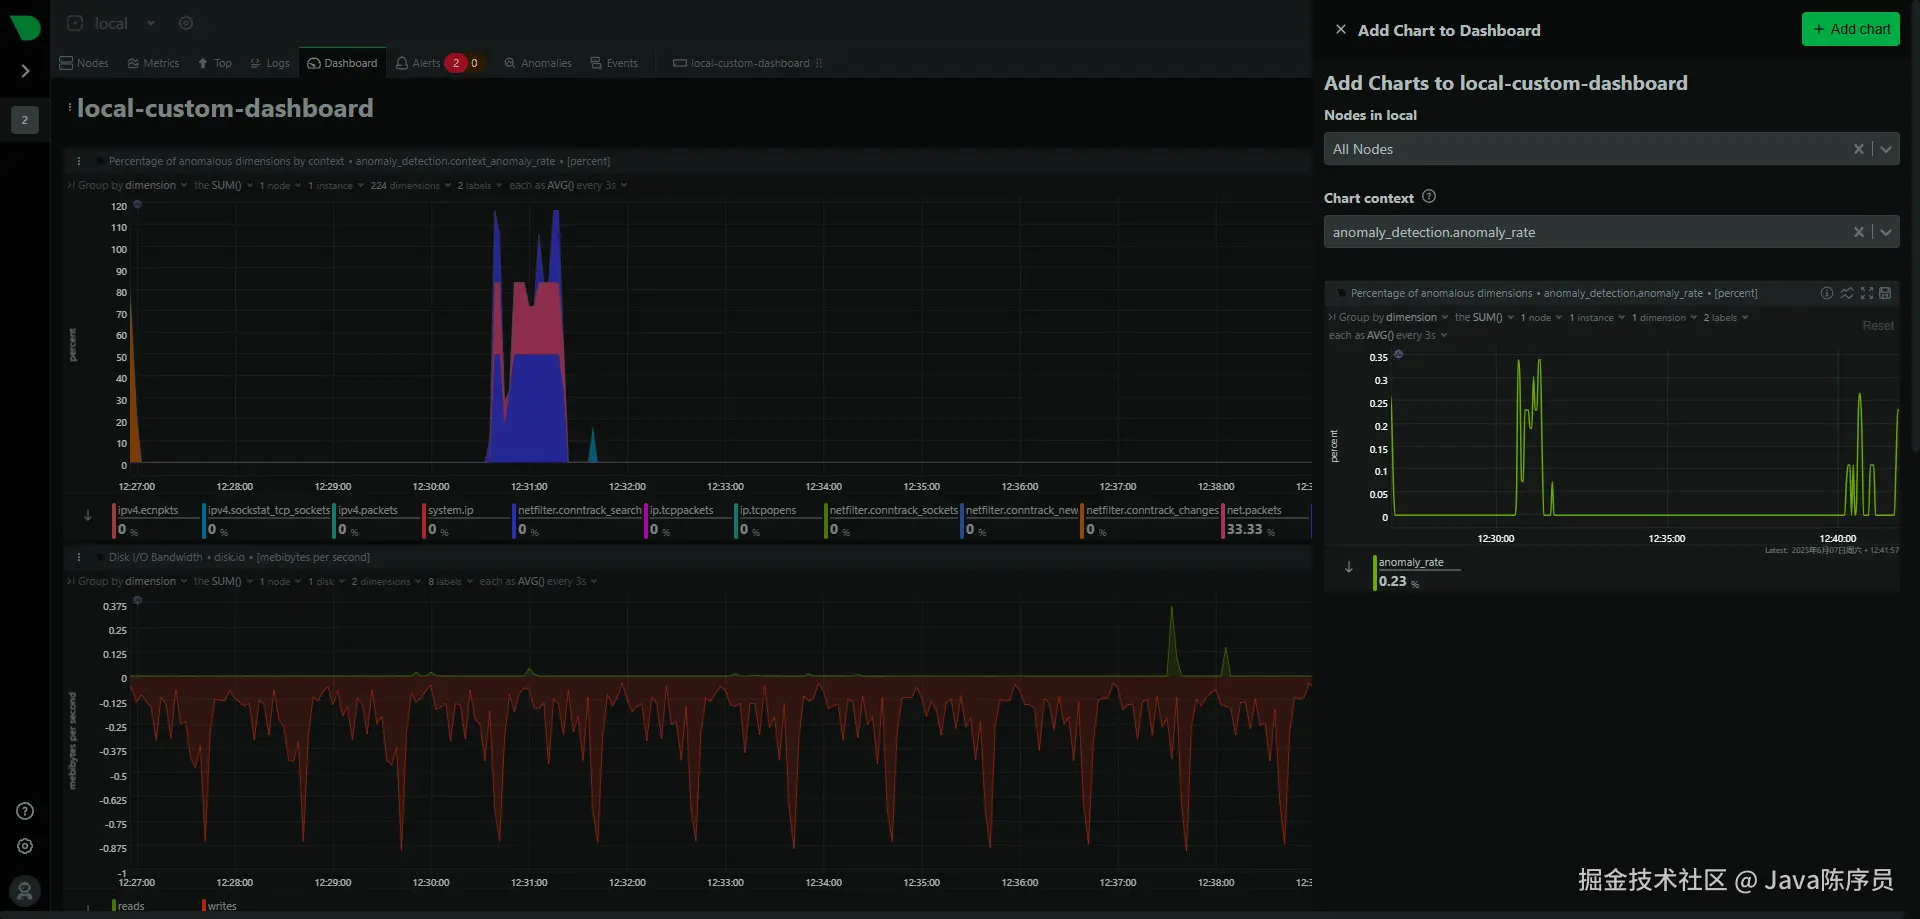The image size is (1920, 919).
Task: Open 1 dimension dropdown in preview chart
Action: coord(1664,317)
